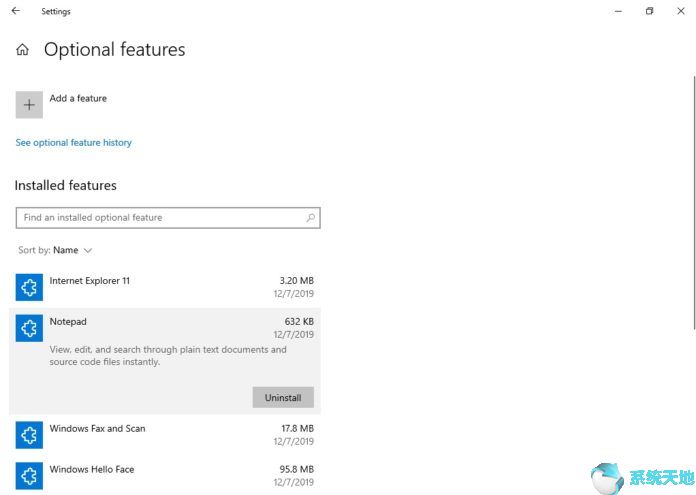Select the Windows Hello Face icon
Screen dimensions: 696x495
click(29, 476)
